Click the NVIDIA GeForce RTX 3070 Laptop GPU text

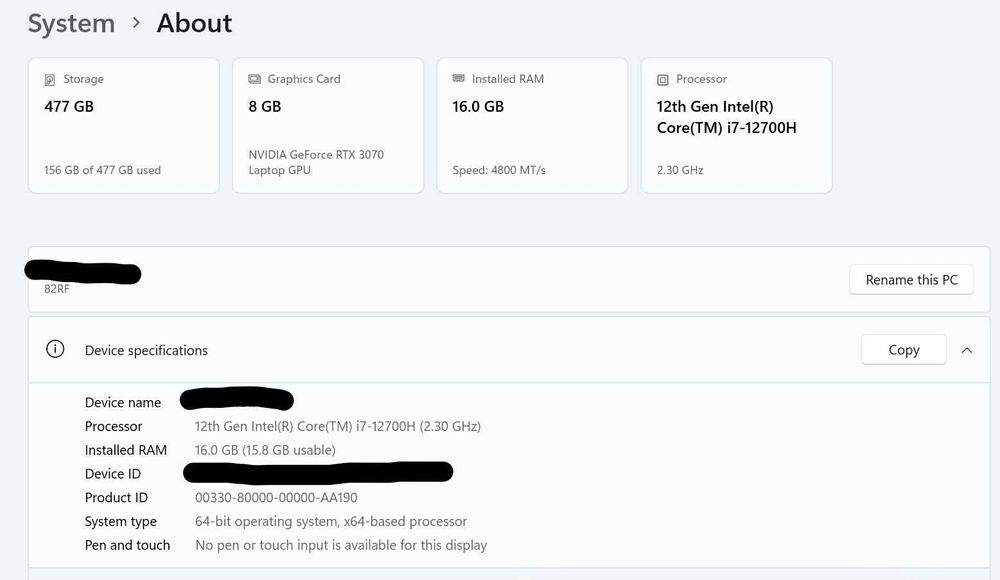coord(316,162)
